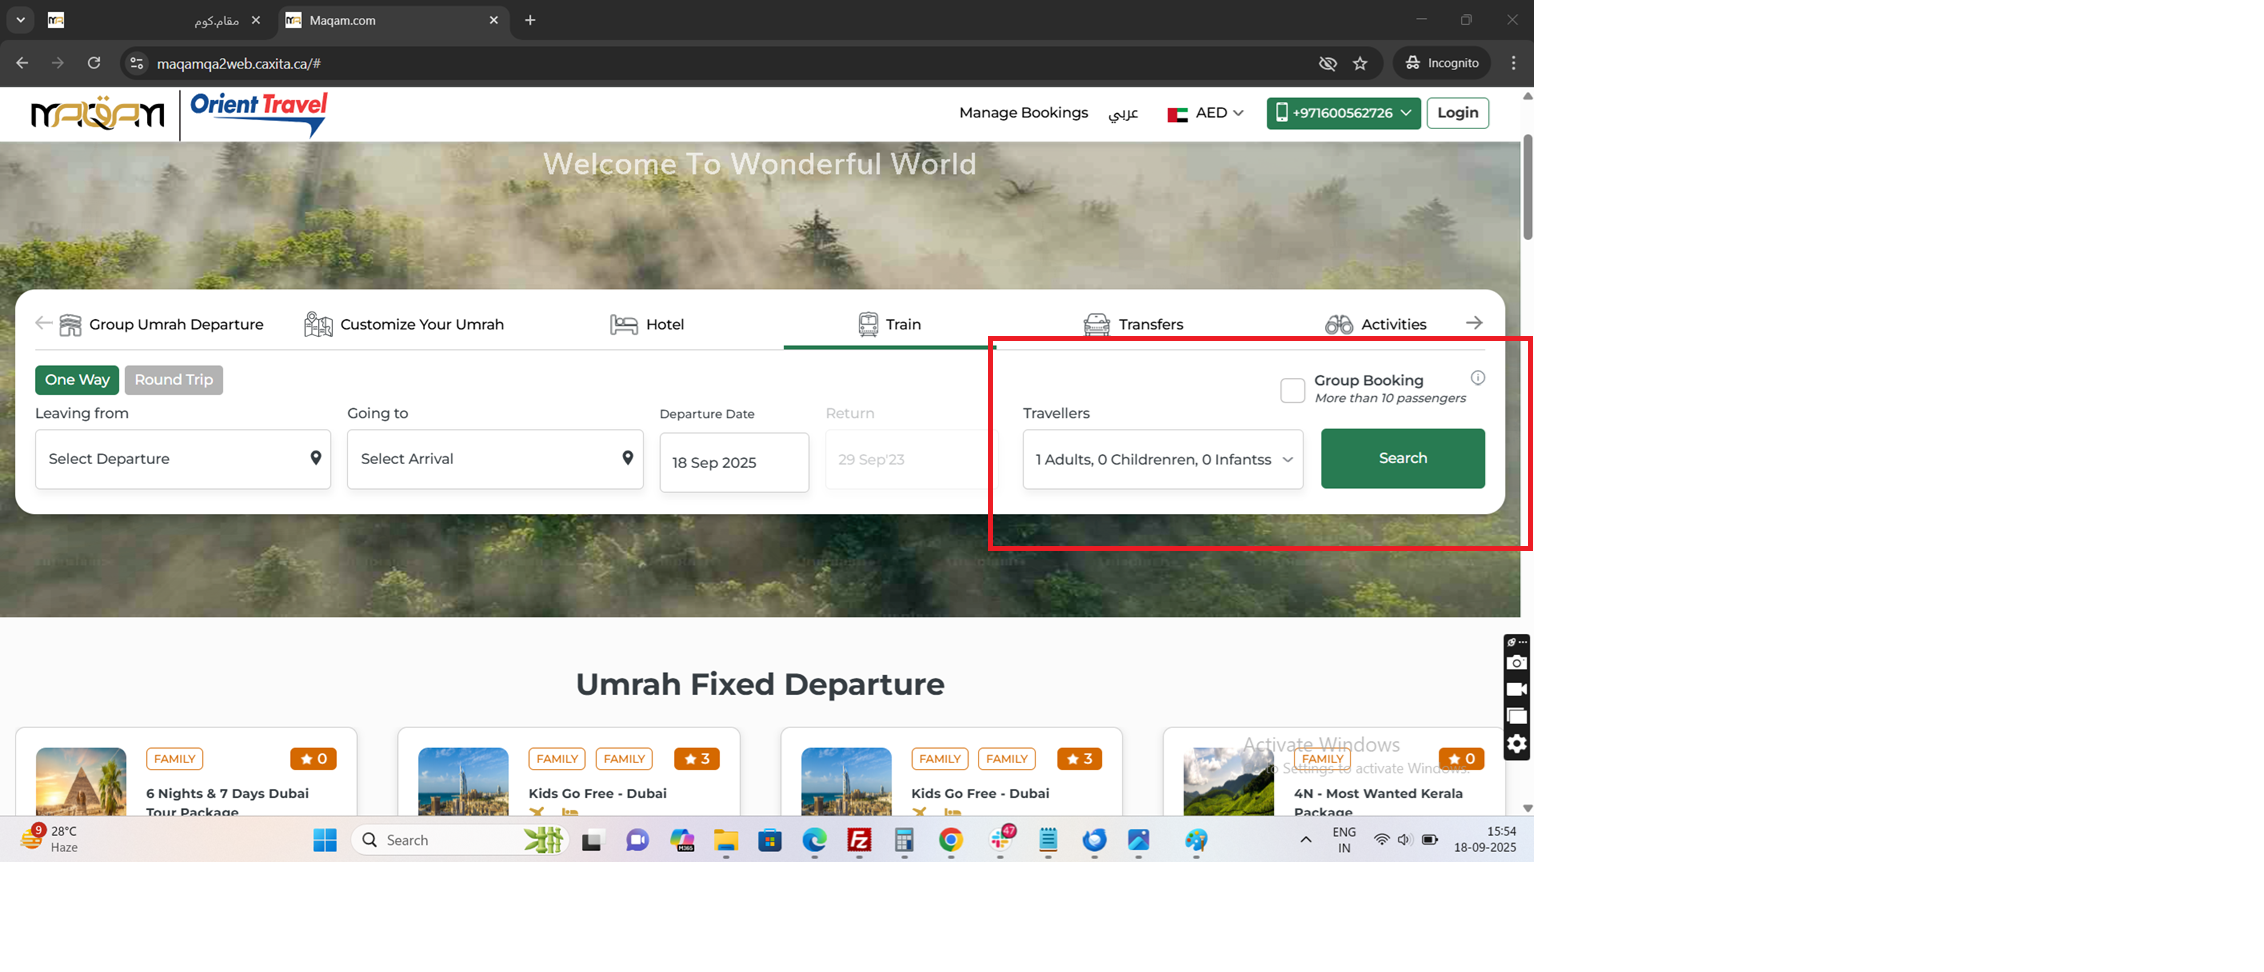Open the Manage Bookings link
The height and width of the screenshot is (972, 2264).
(x=1023, y=113)
